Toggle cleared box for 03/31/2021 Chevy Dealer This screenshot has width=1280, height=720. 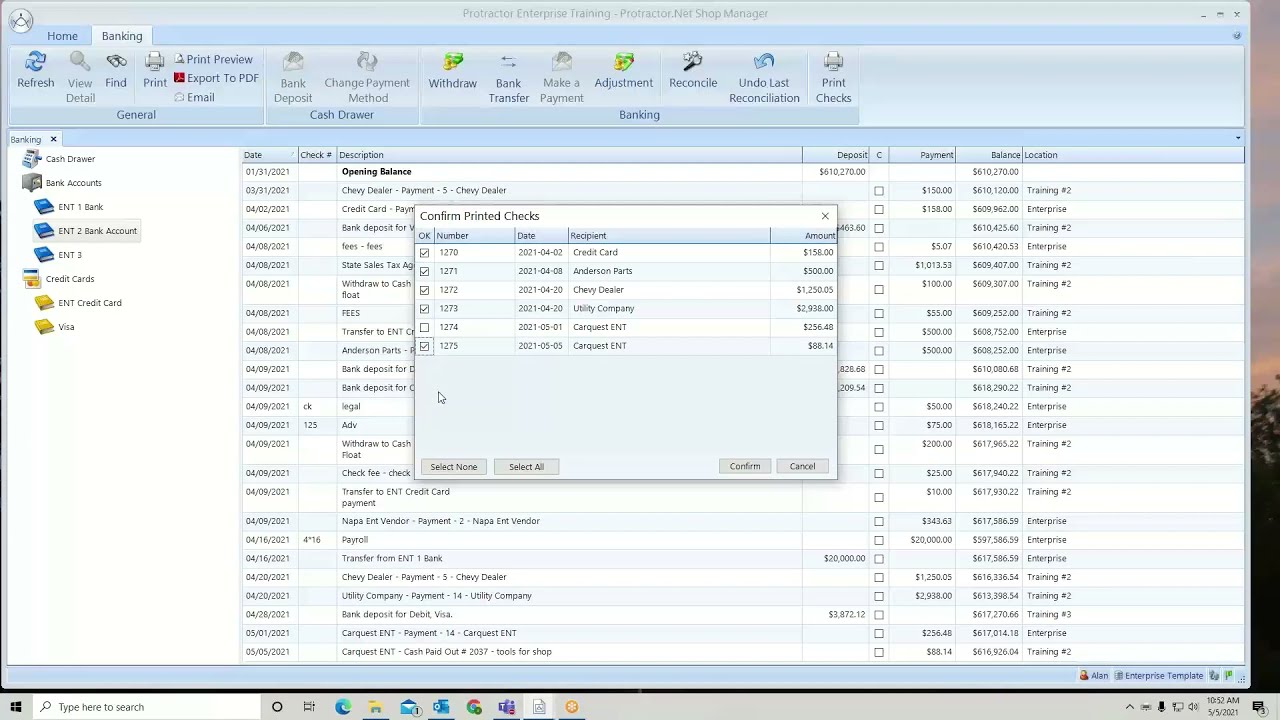[x=879, y=191]
